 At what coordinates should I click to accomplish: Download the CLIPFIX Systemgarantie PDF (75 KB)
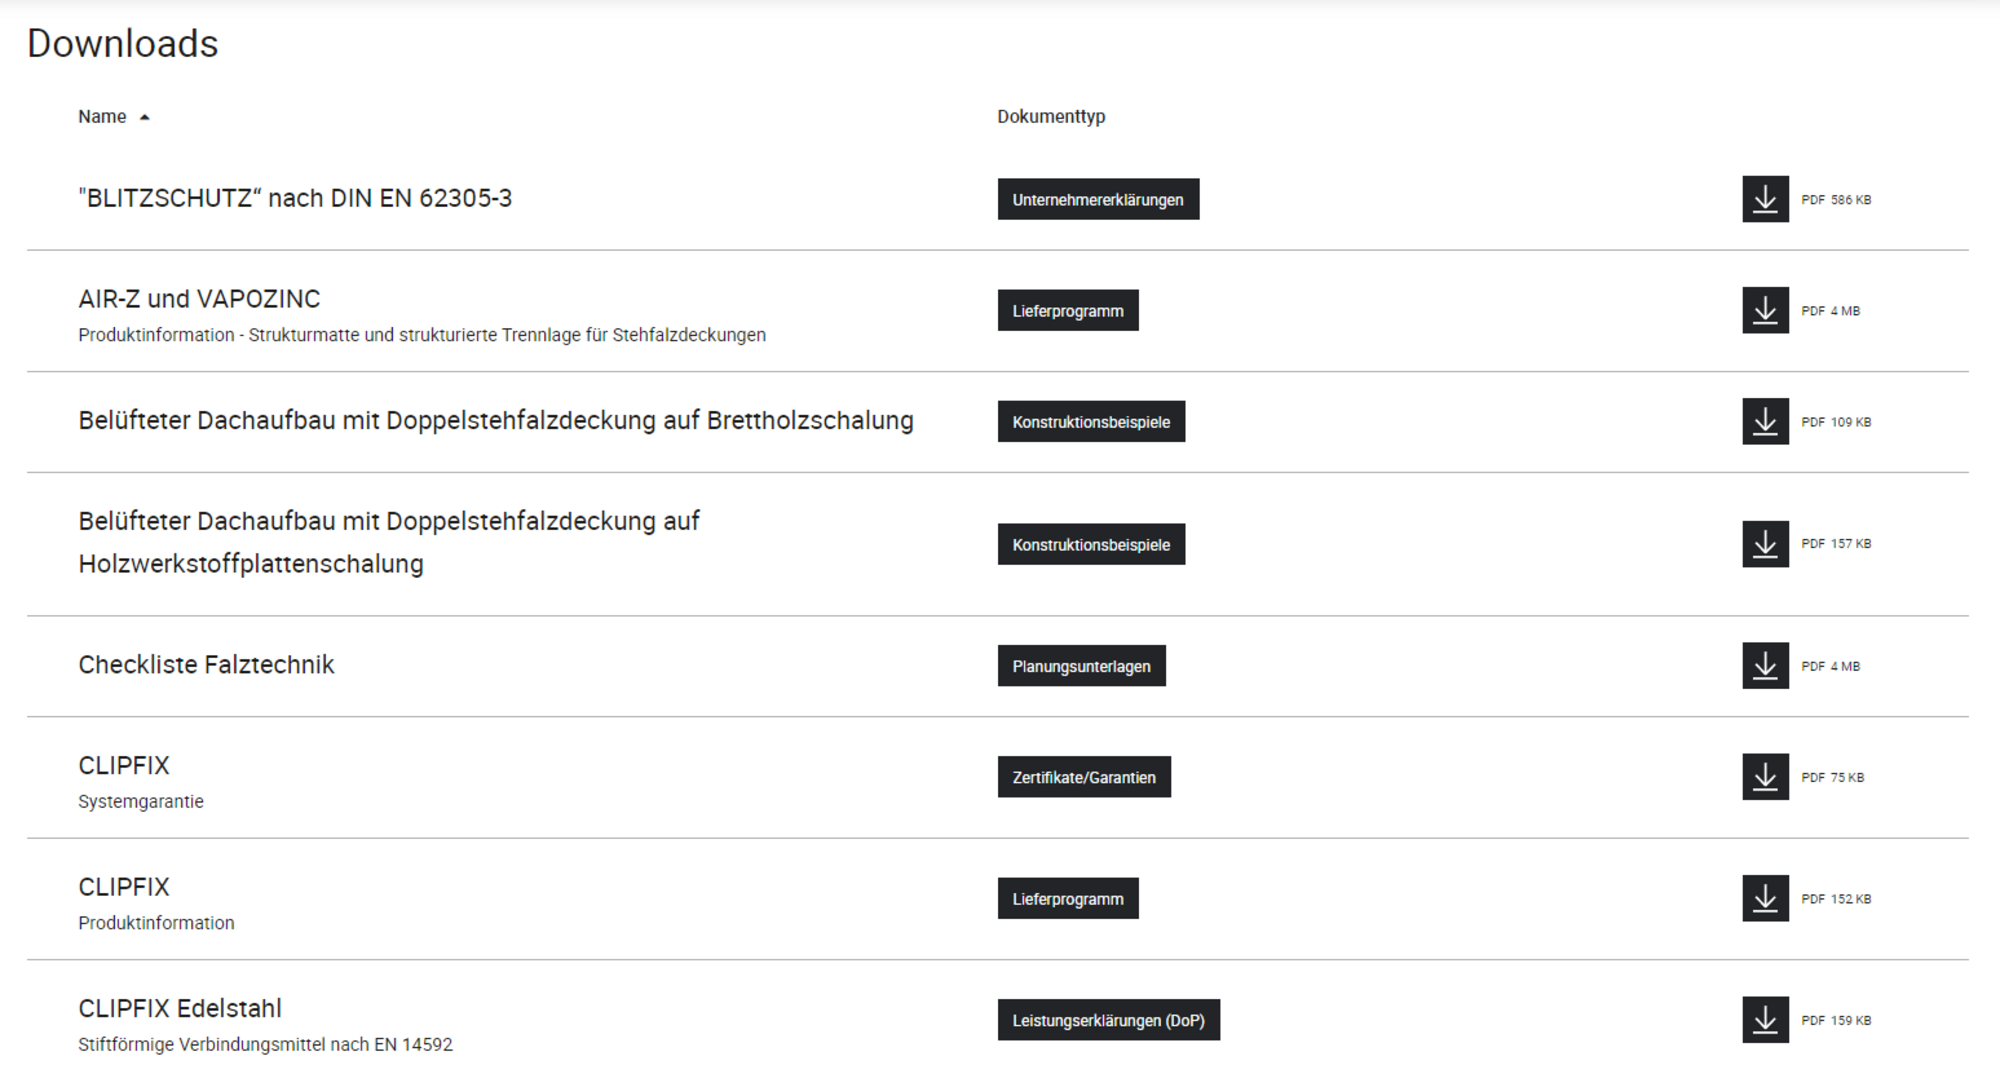coord(1765,777)
